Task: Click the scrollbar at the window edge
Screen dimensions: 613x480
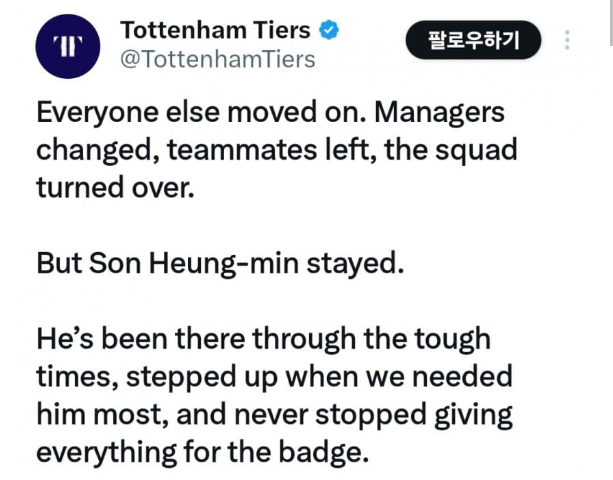Action: 611,23
